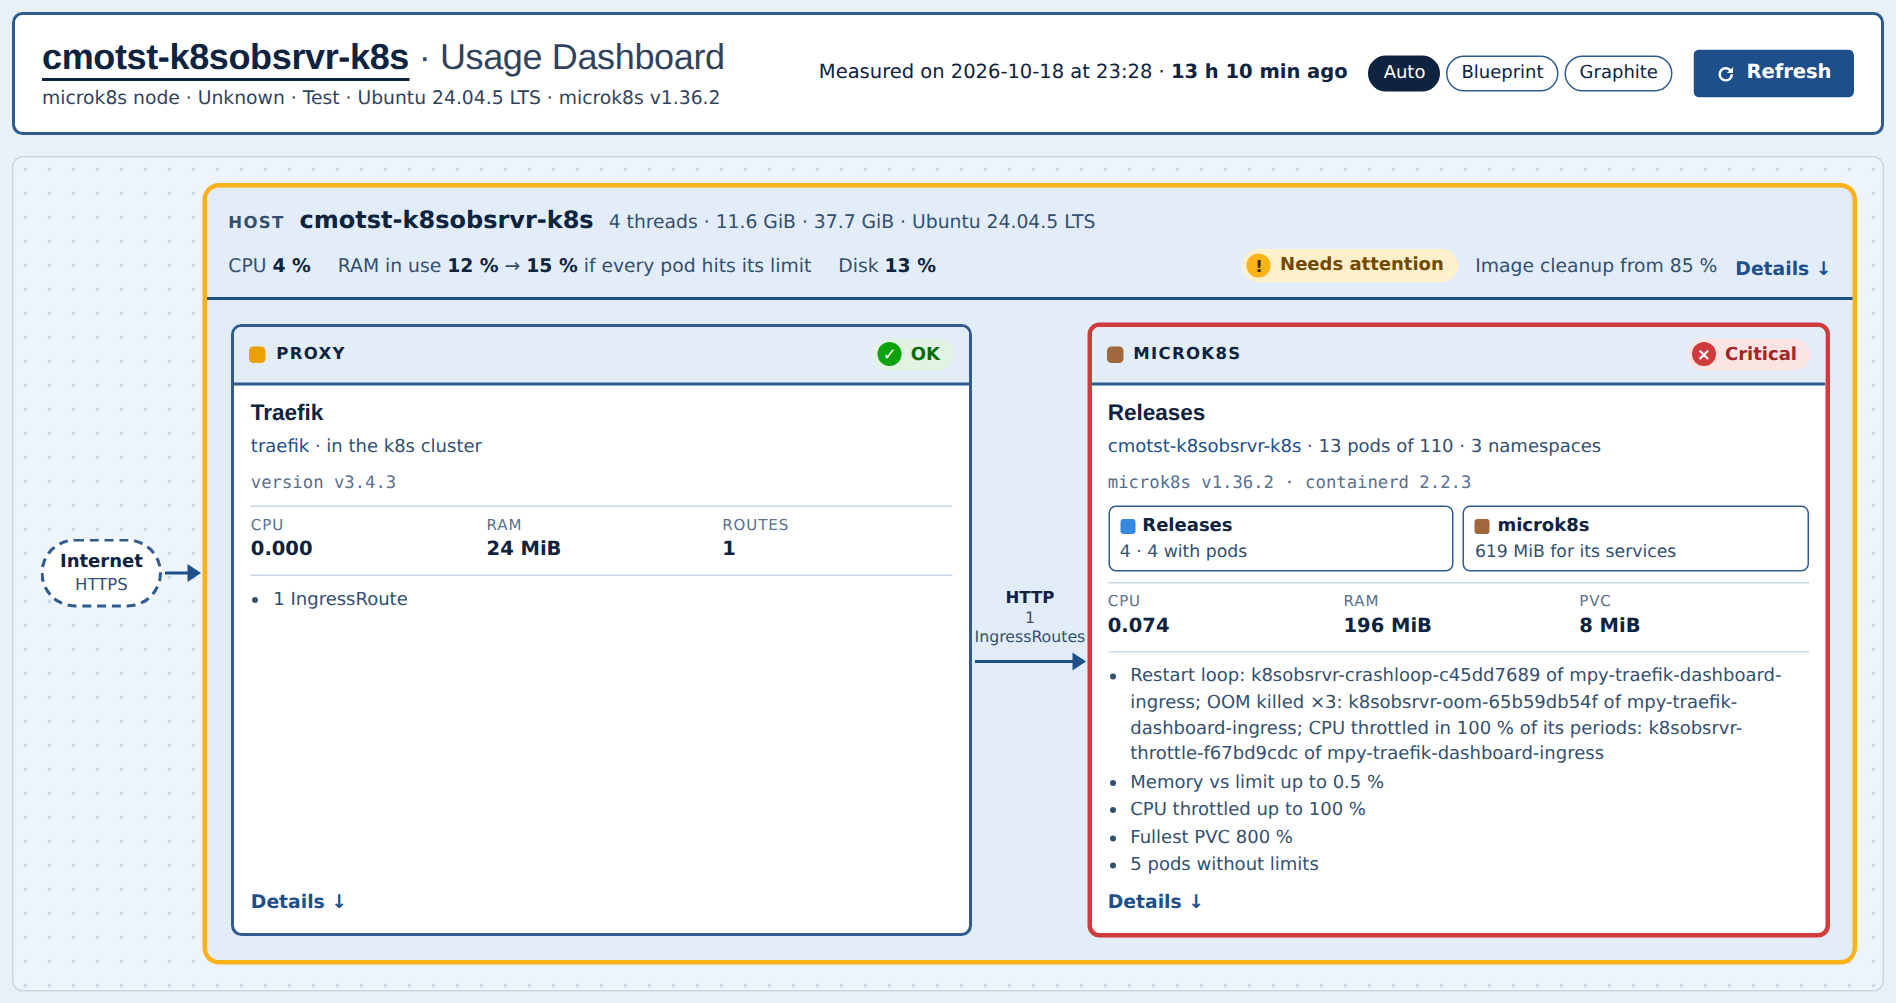Image resolution: width=1896 pixels, height=1003 pixels.
Task: Click the brown square in microk8s tile
Action: pyautogui.click(x=1482, y=526)
